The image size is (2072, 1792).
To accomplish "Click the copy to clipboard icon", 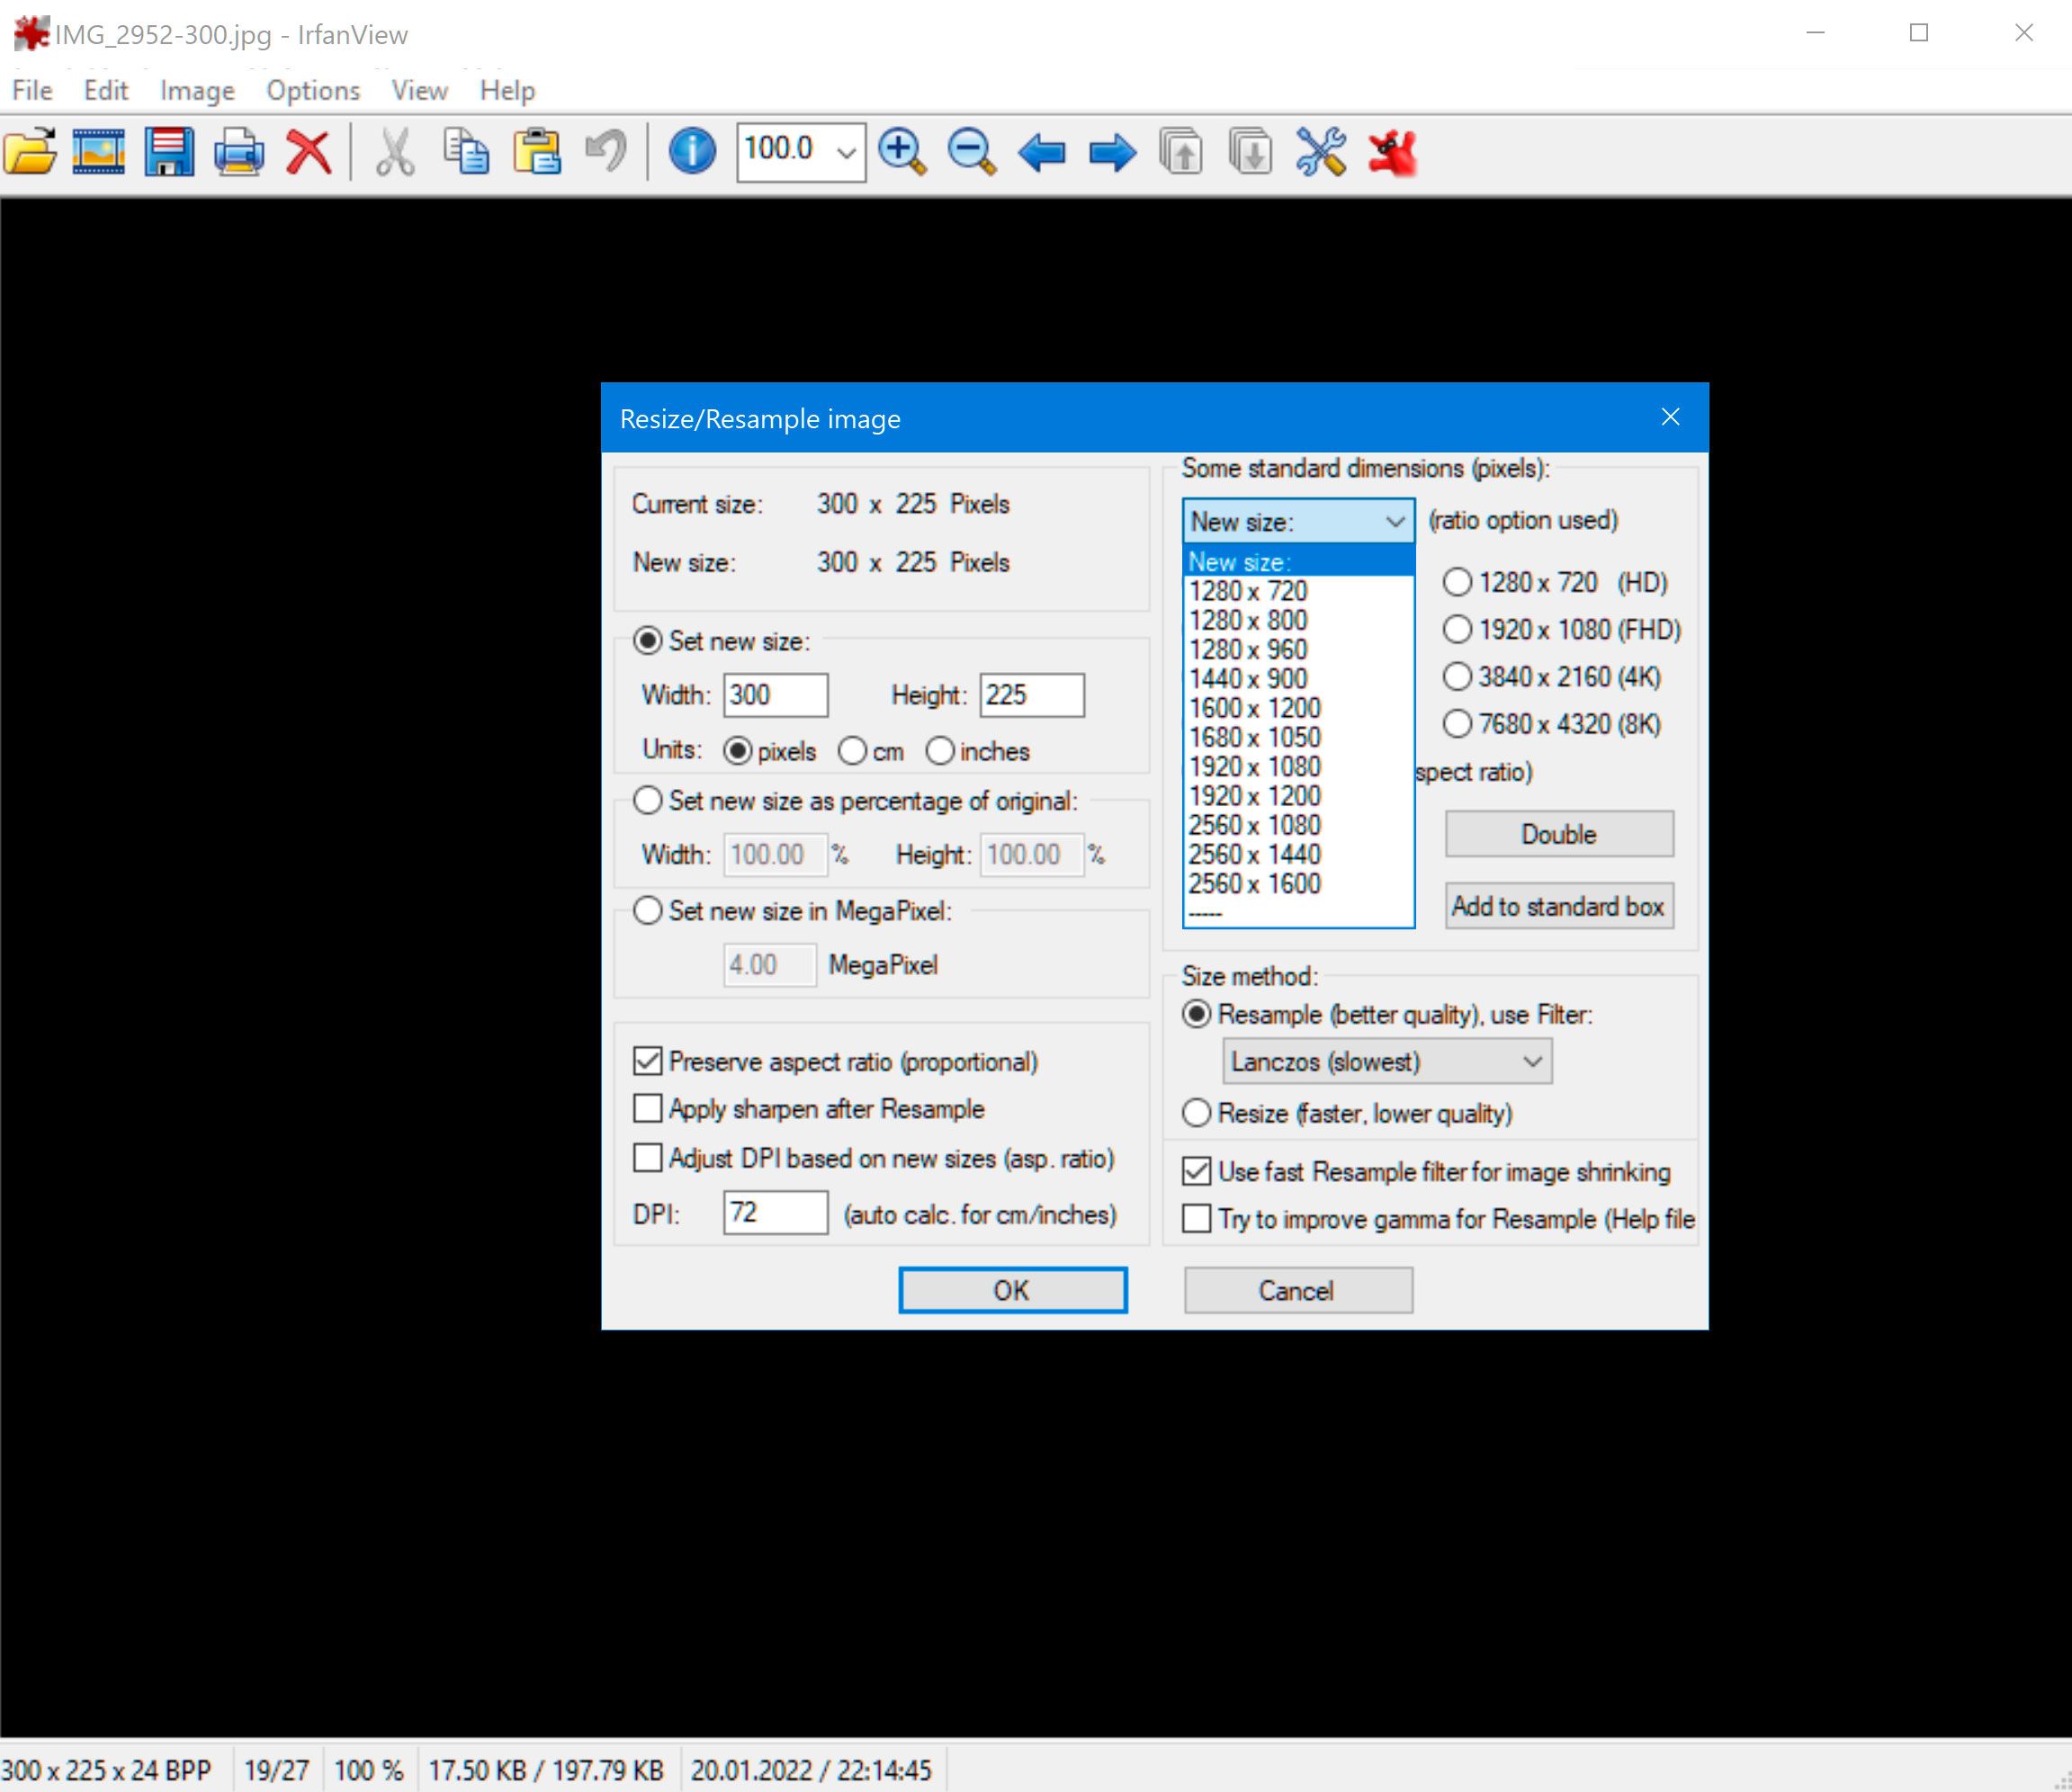I will tap(469, 153).
